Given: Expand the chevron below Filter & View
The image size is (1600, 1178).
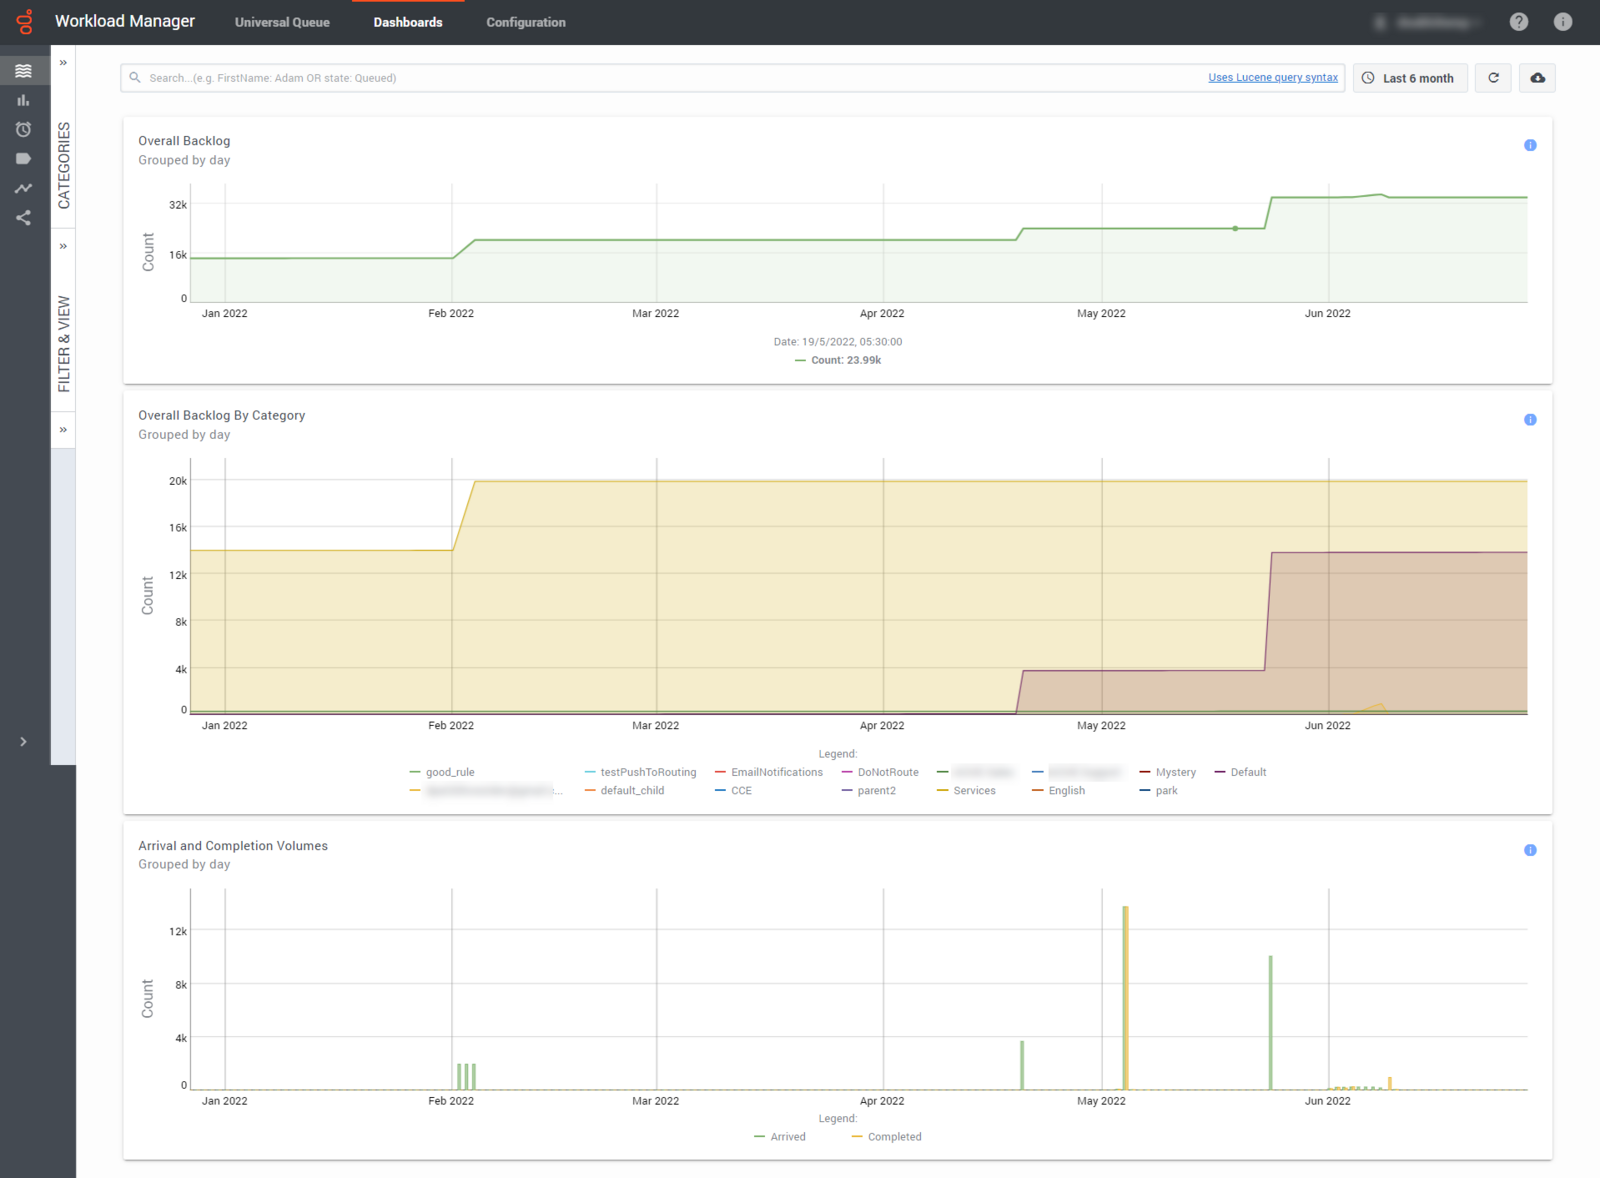Looking at the screenshot, I should [x=63, y=430].
